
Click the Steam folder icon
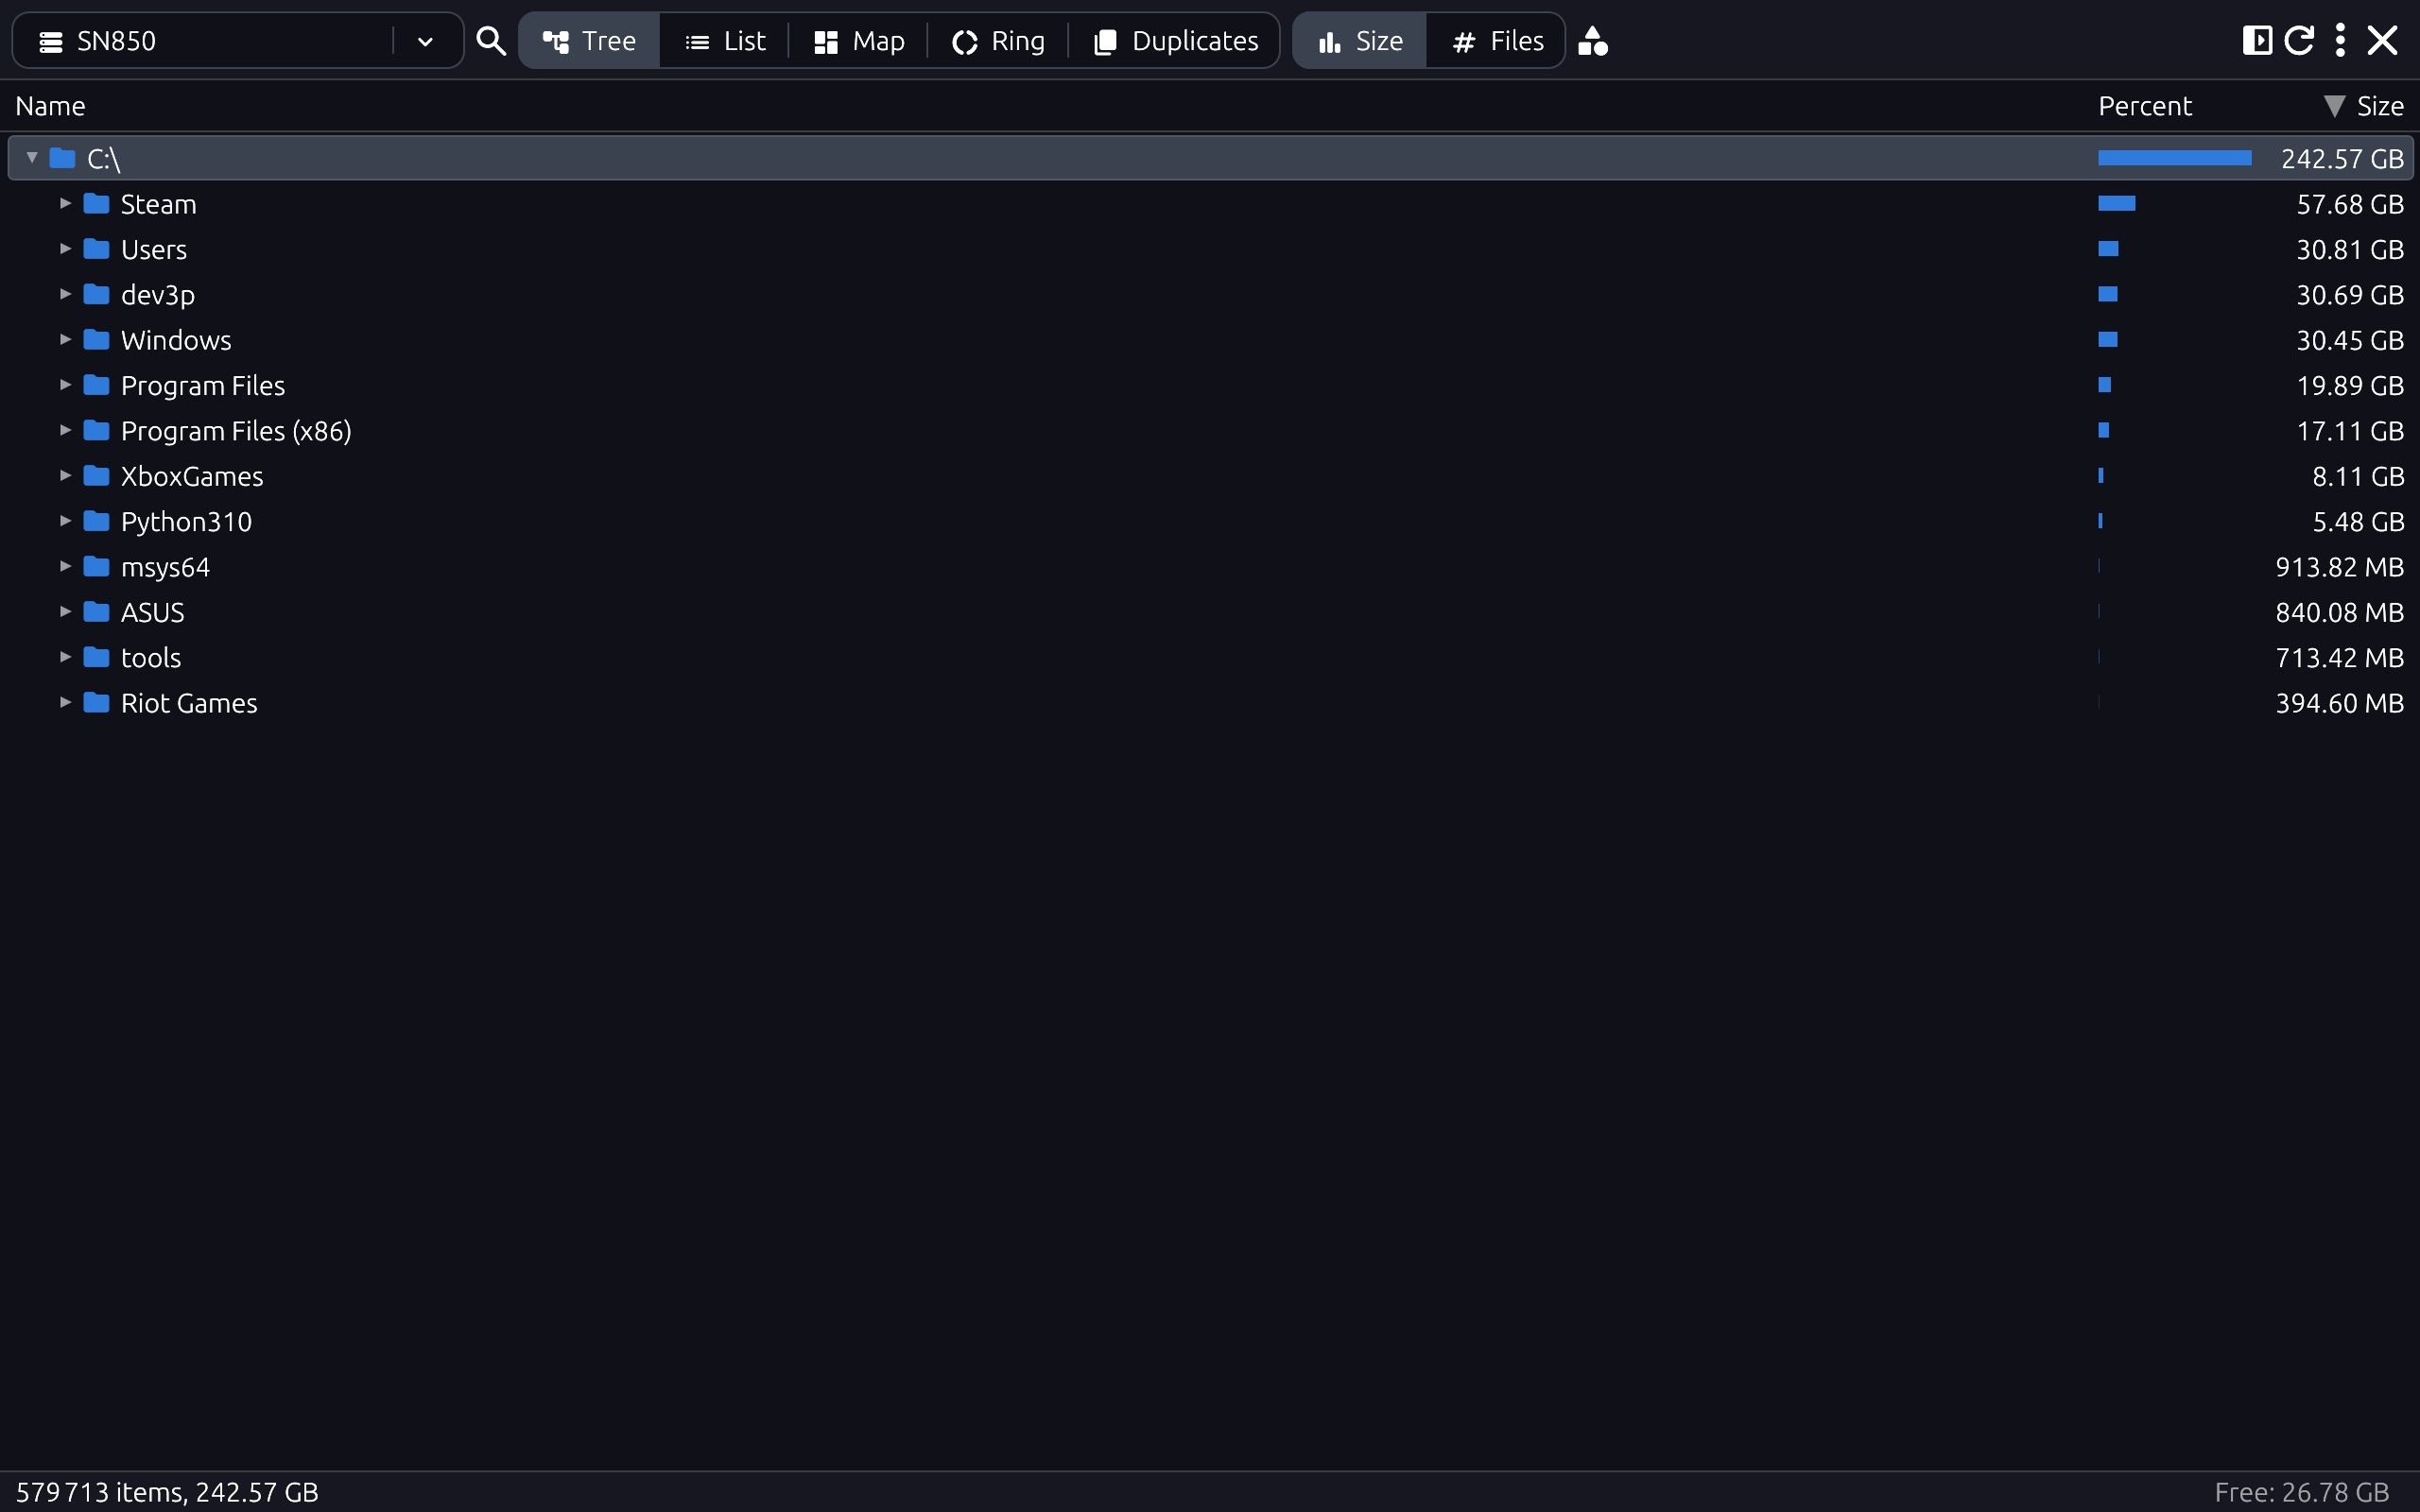coord(96,204)
